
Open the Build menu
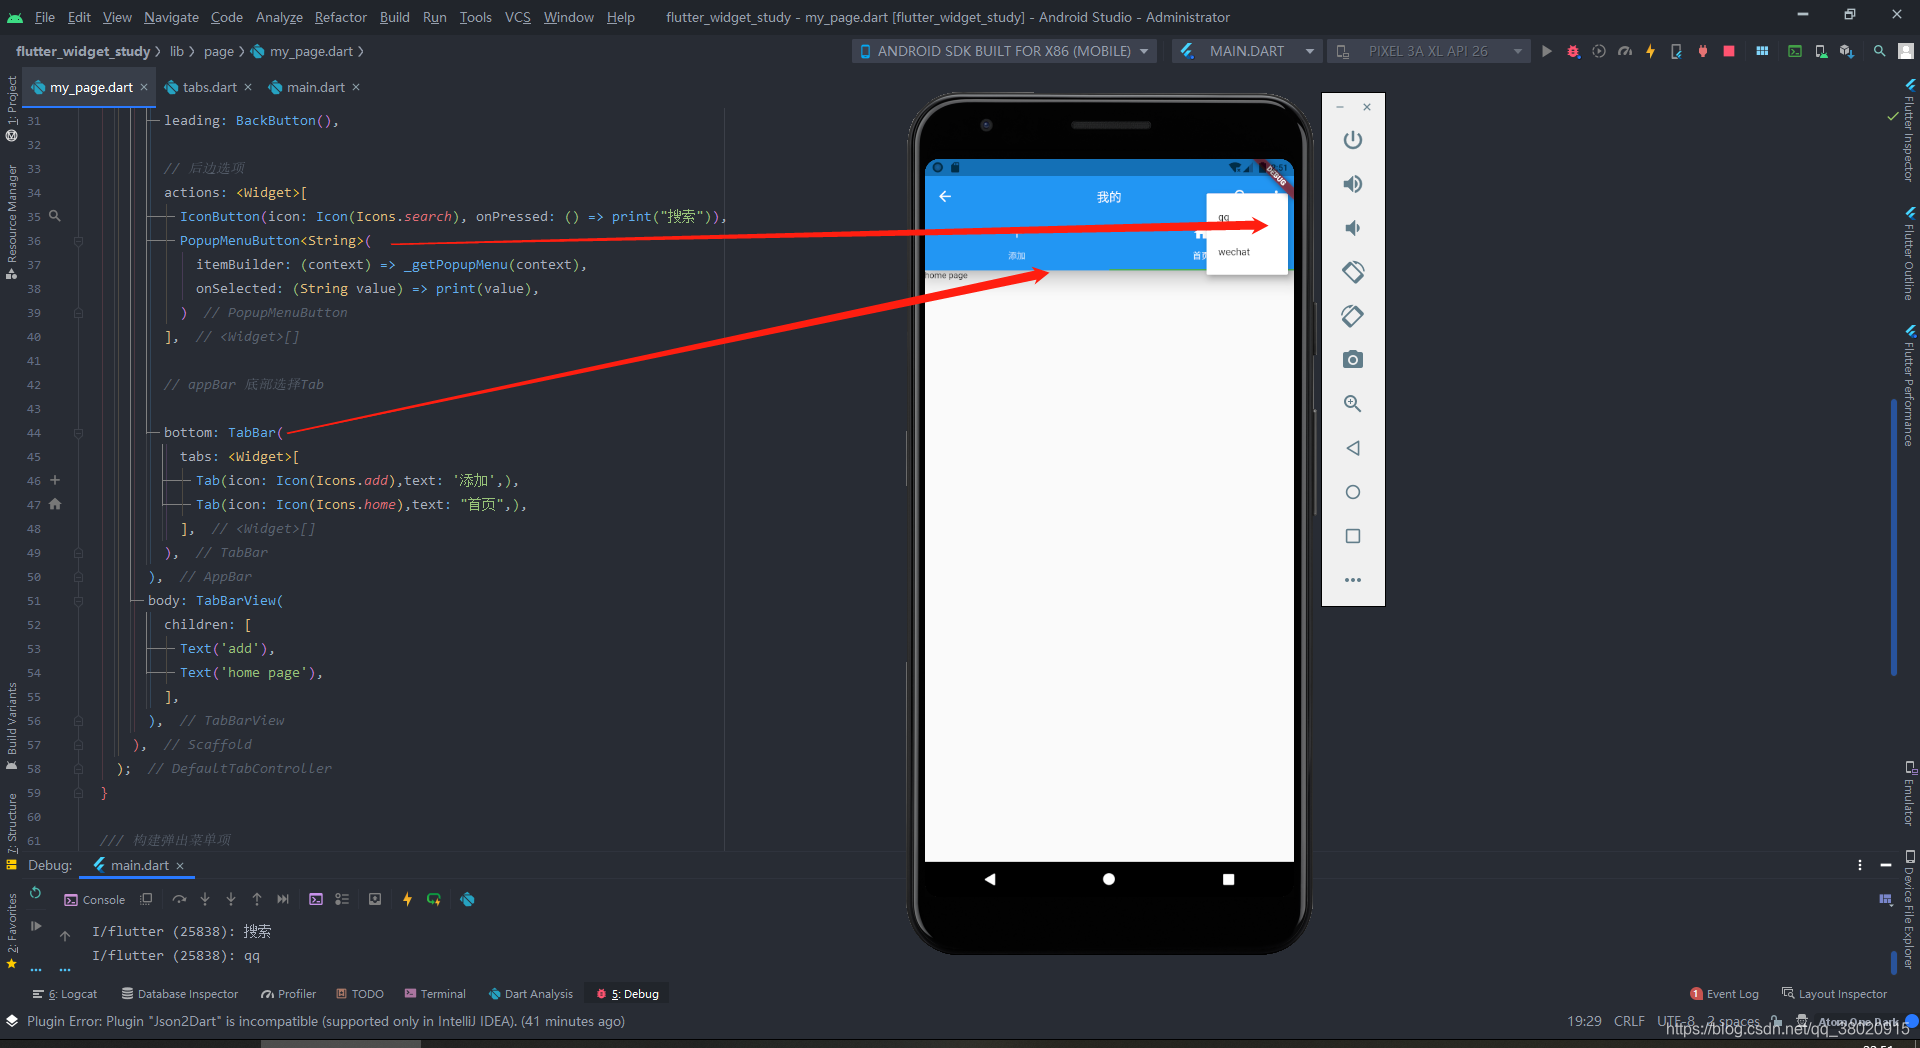pos(395,17)
